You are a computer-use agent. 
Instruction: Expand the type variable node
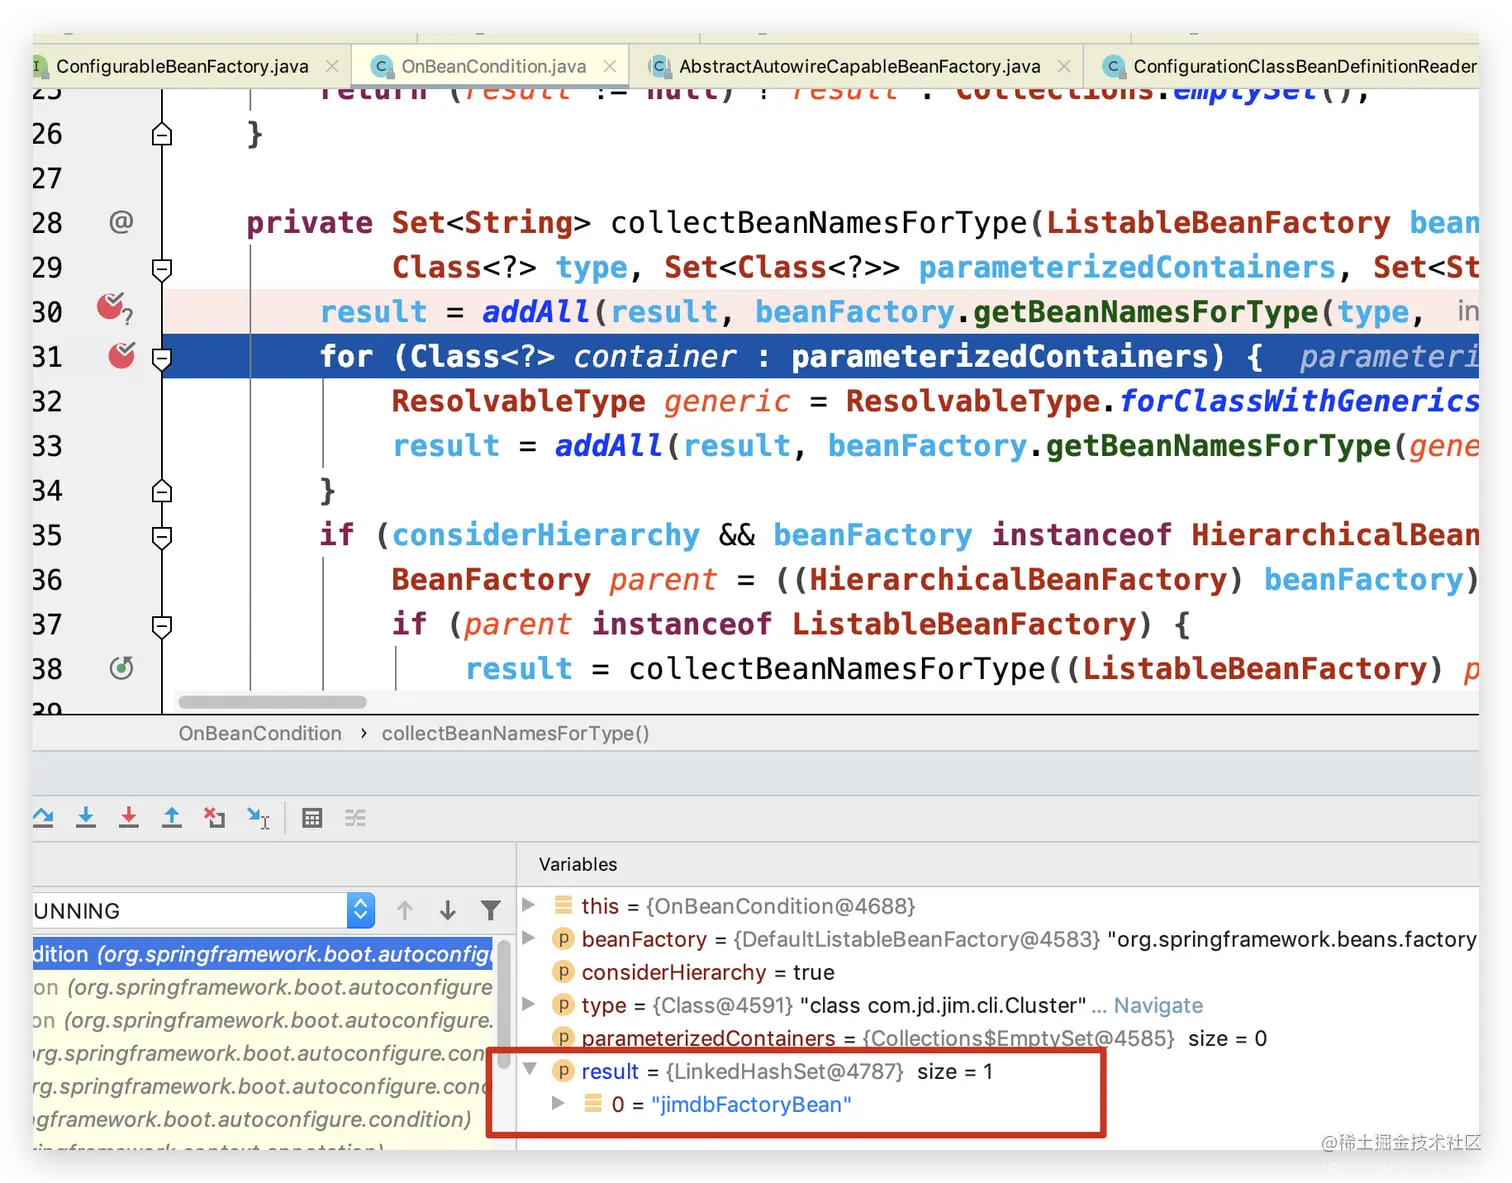529,1003
